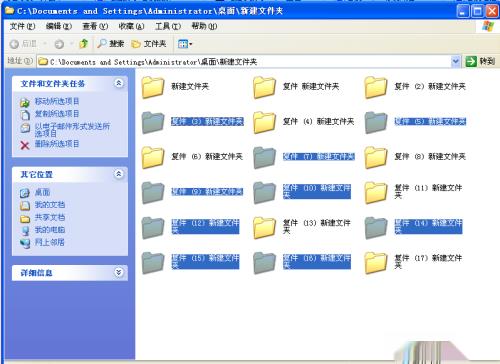Click the Forward navigation arrow icon
500x364 pixels.
59,44
